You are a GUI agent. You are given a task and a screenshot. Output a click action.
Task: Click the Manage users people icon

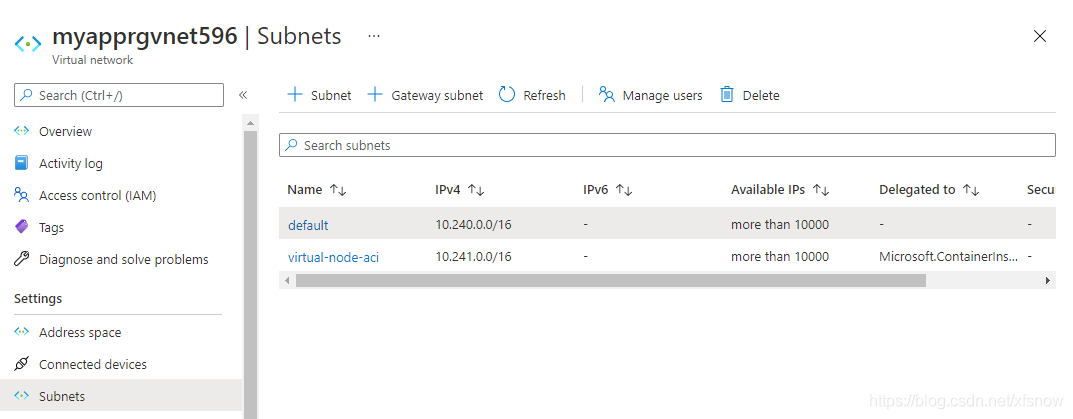[x=607, y=94]
